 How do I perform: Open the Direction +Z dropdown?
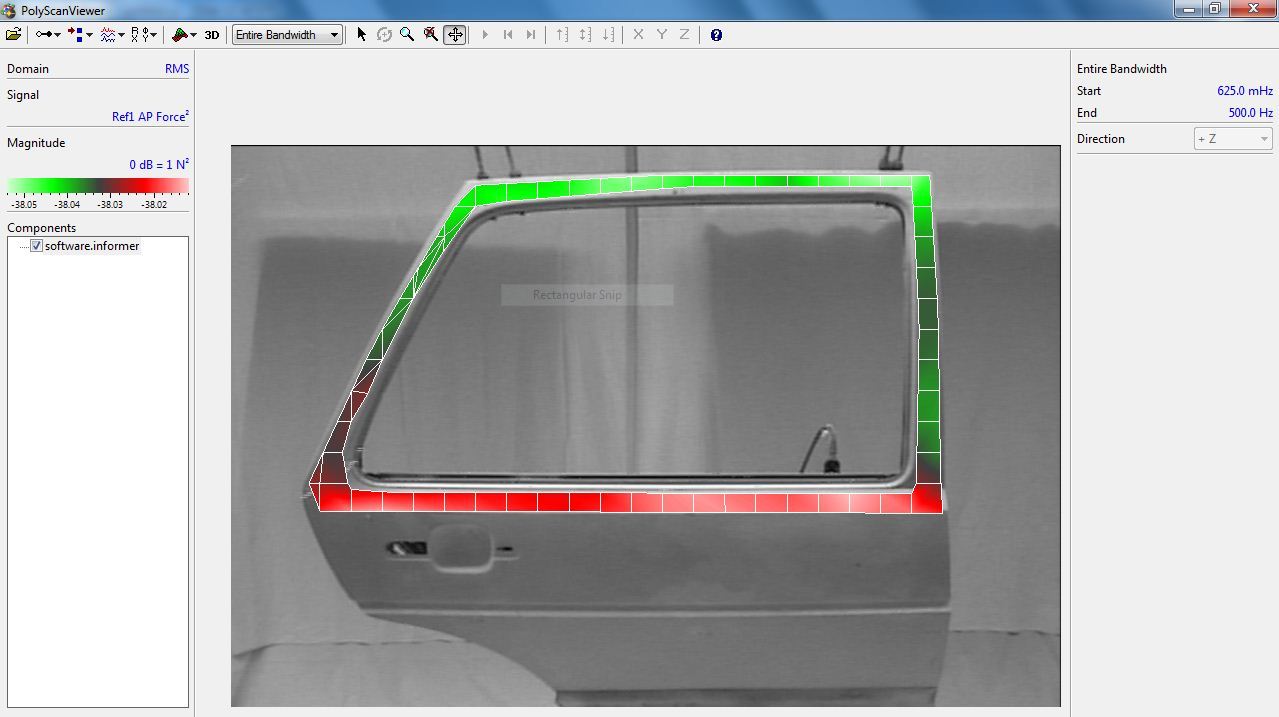(1233, 139)
